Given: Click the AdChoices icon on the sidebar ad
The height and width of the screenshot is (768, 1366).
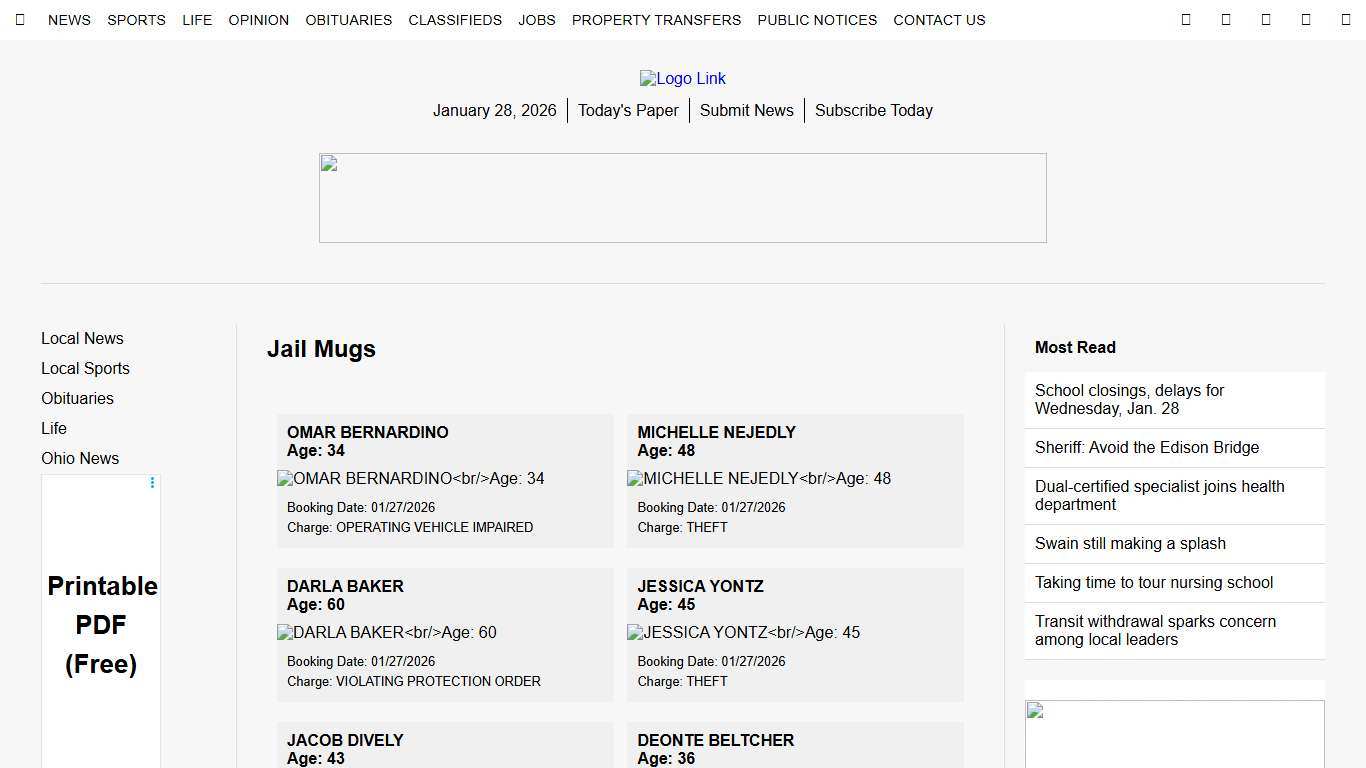Looking at the screenshot, I should tap(152, 483).
